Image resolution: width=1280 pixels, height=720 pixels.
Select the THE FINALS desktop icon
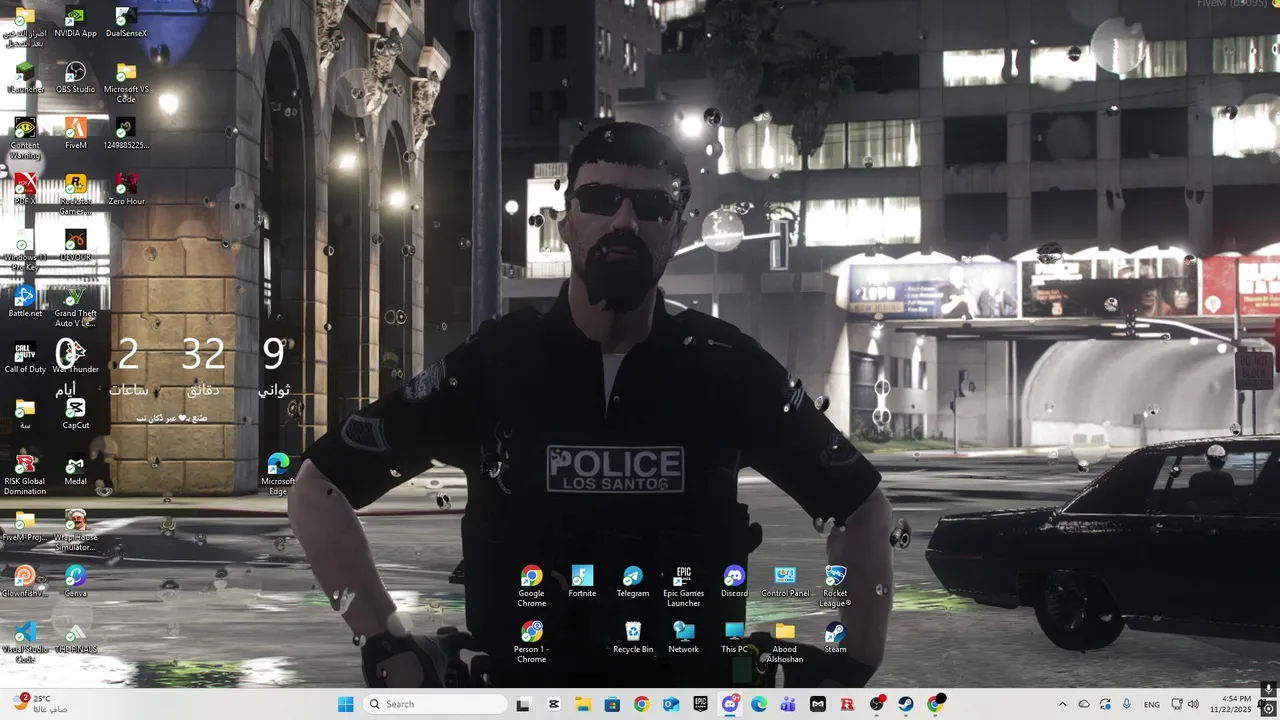[x=76, y=639]
